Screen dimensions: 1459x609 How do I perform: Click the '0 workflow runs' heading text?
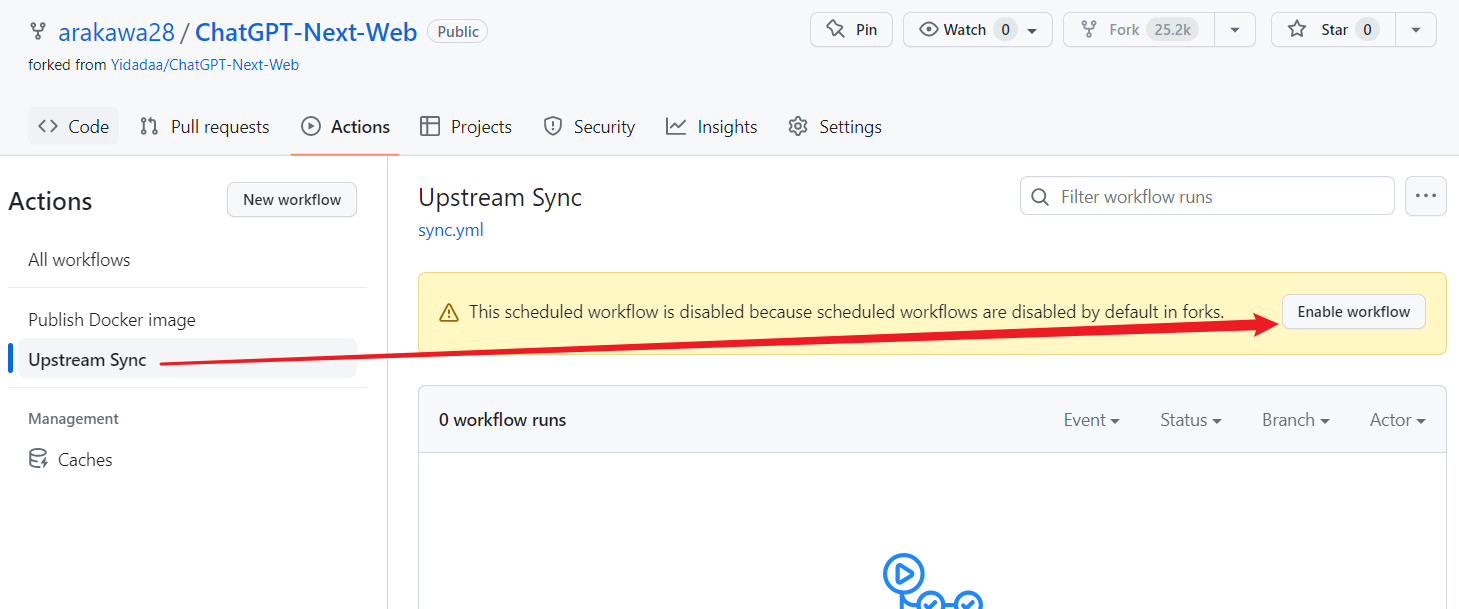[502, 420]
